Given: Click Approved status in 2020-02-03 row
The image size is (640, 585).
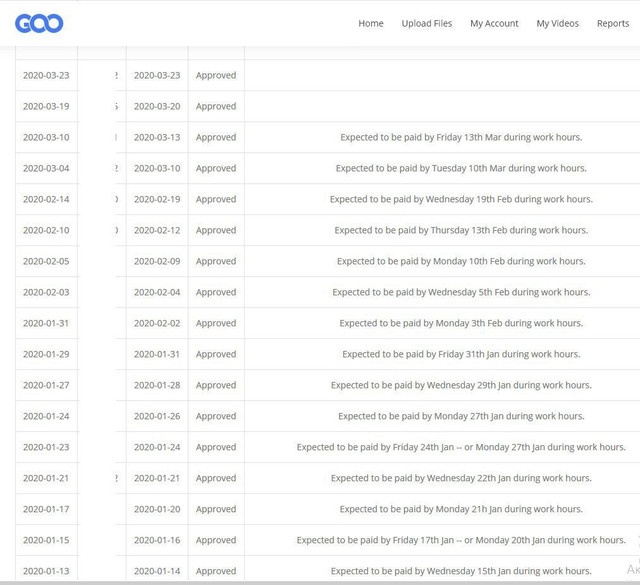Looking at the screenshot, I should tap(216, 292).
